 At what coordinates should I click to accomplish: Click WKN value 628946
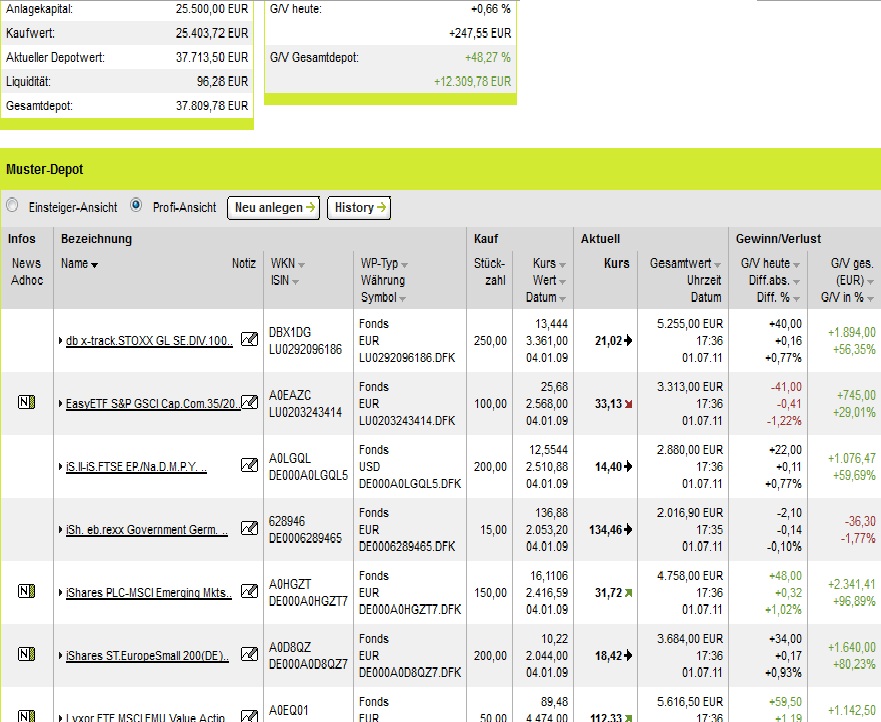pyautogui.click(x=287, y=521)
